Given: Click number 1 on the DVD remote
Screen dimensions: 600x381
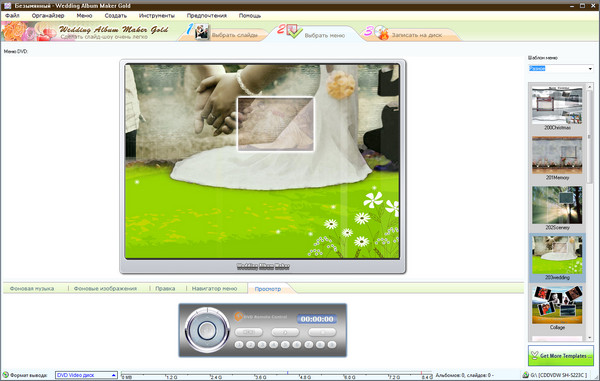Looking at the screenshot, I should tap(239, 345).
